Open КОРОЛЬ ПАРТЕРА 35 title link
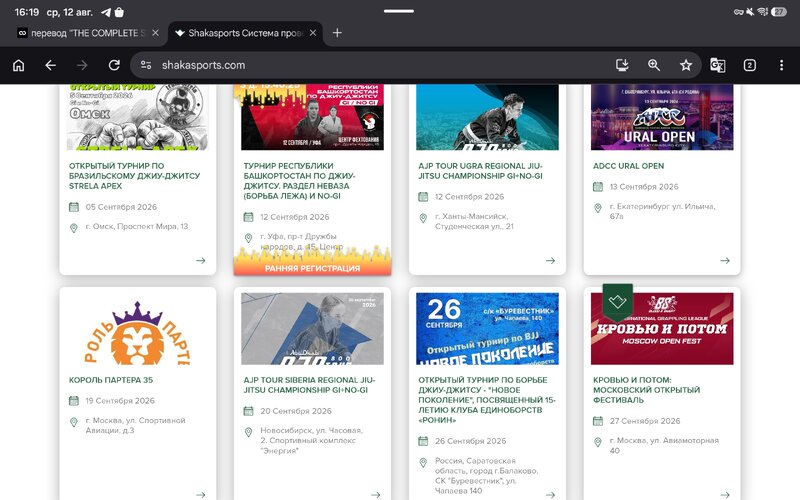 [x=111, y=380]
